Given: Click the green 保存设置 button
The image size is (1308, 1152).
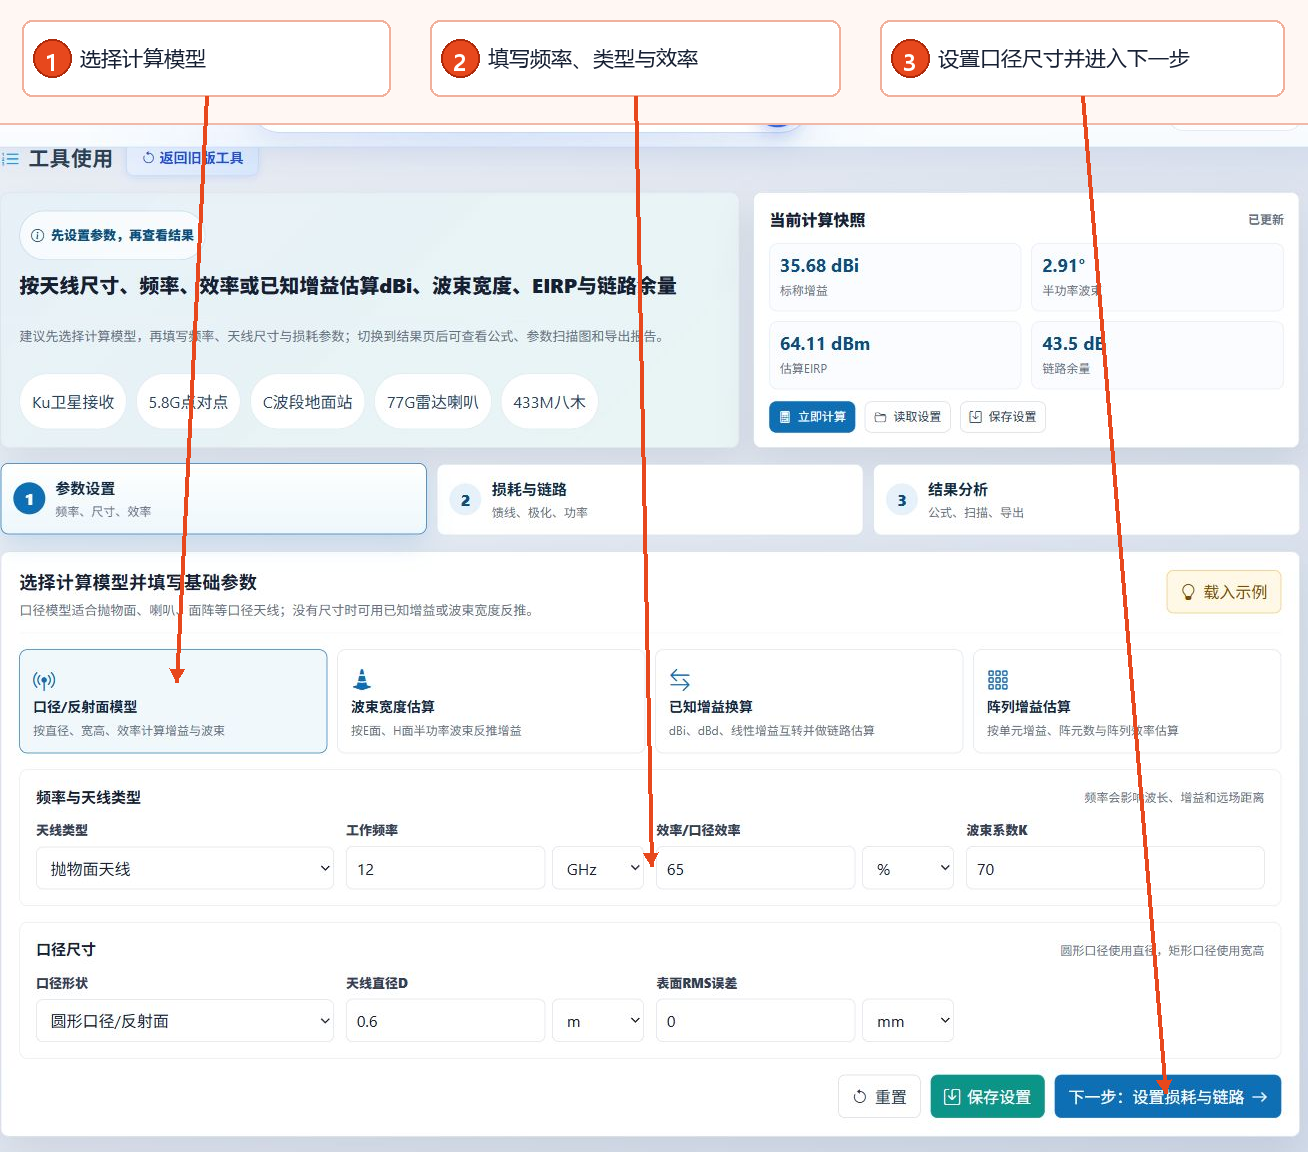Looking at the screenshot, I should tap(987, 1096).
